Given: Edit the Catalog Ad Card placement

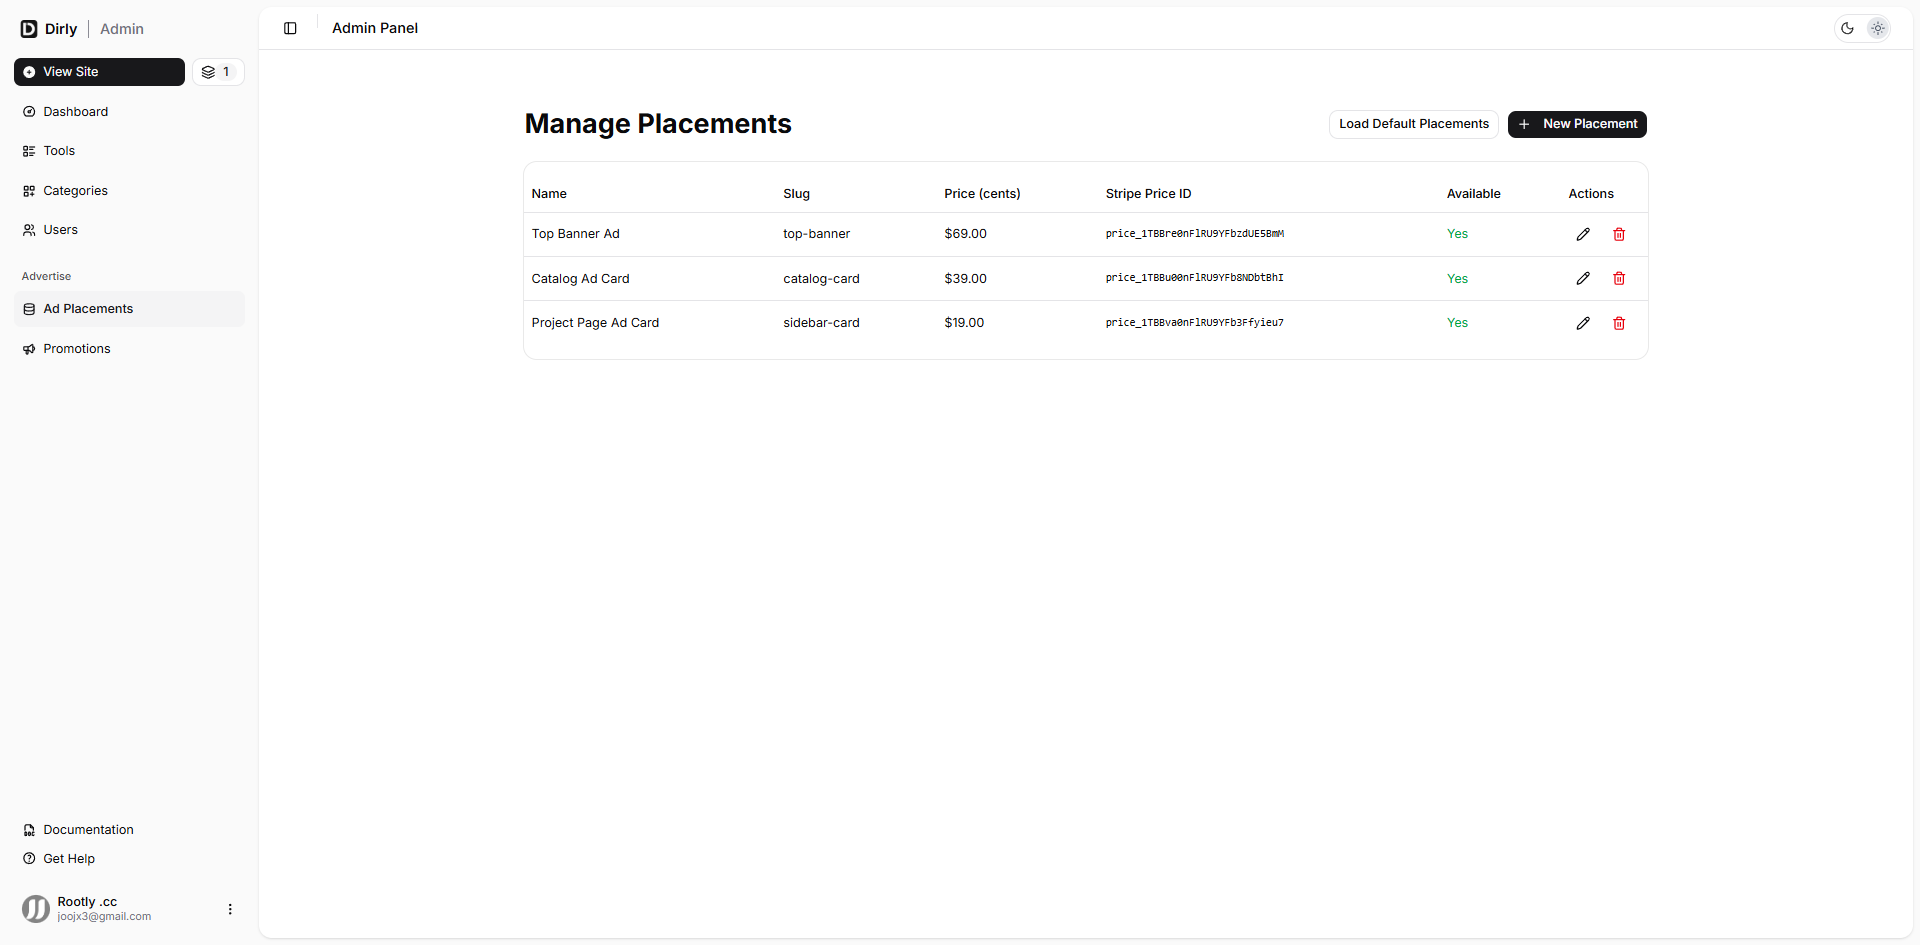Looking at the screenshot, I should point(1582,278).
